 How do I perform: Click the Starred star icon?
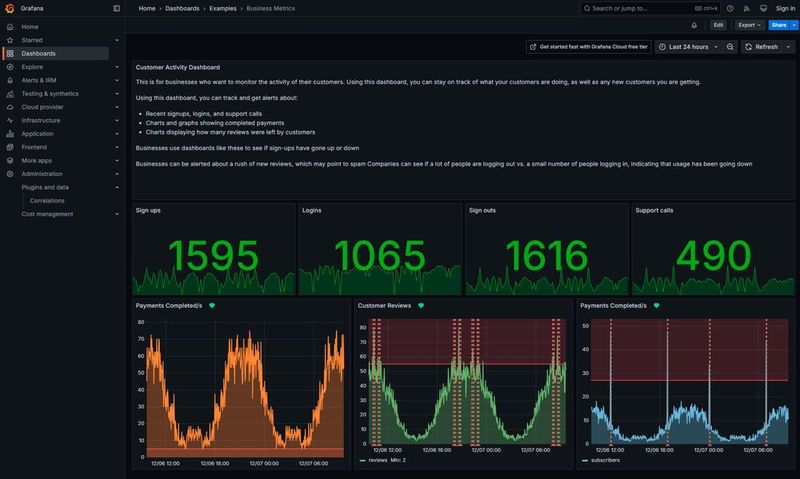10,40
